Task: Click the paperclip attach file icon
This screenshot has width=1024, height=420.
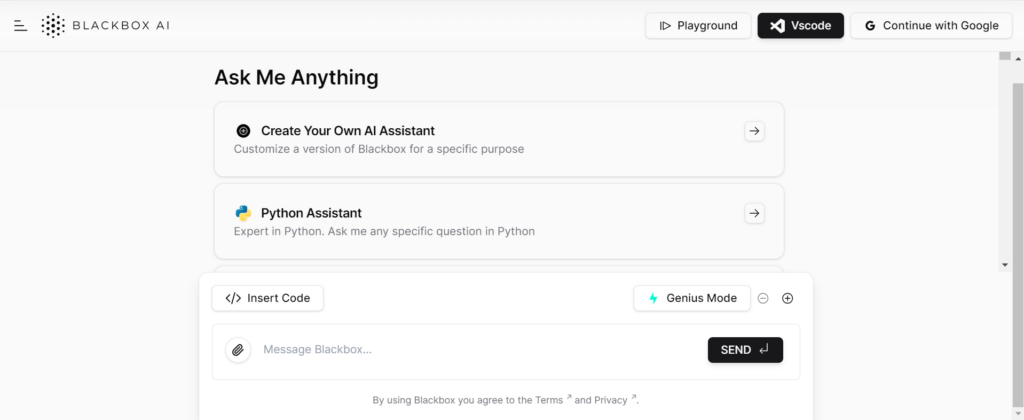Action: (x=238, y=350)
